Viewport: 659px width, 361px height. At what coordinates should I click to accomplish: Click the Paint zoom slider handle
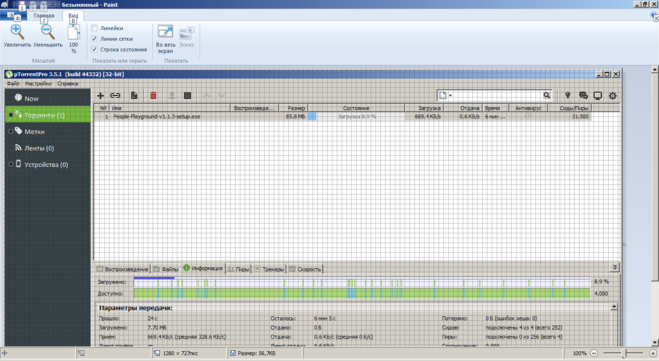[625, 353]
